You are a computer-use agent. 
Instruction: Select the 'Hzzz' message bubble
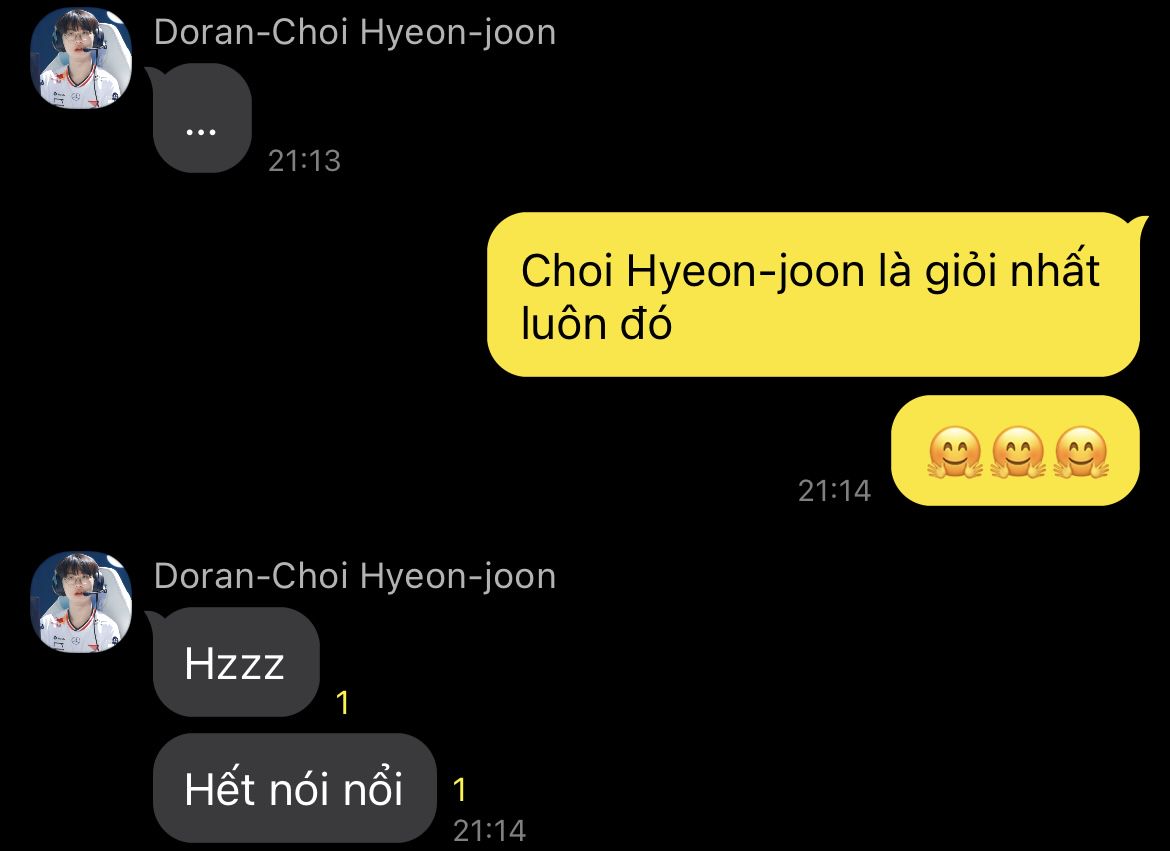tap(236, 662)
